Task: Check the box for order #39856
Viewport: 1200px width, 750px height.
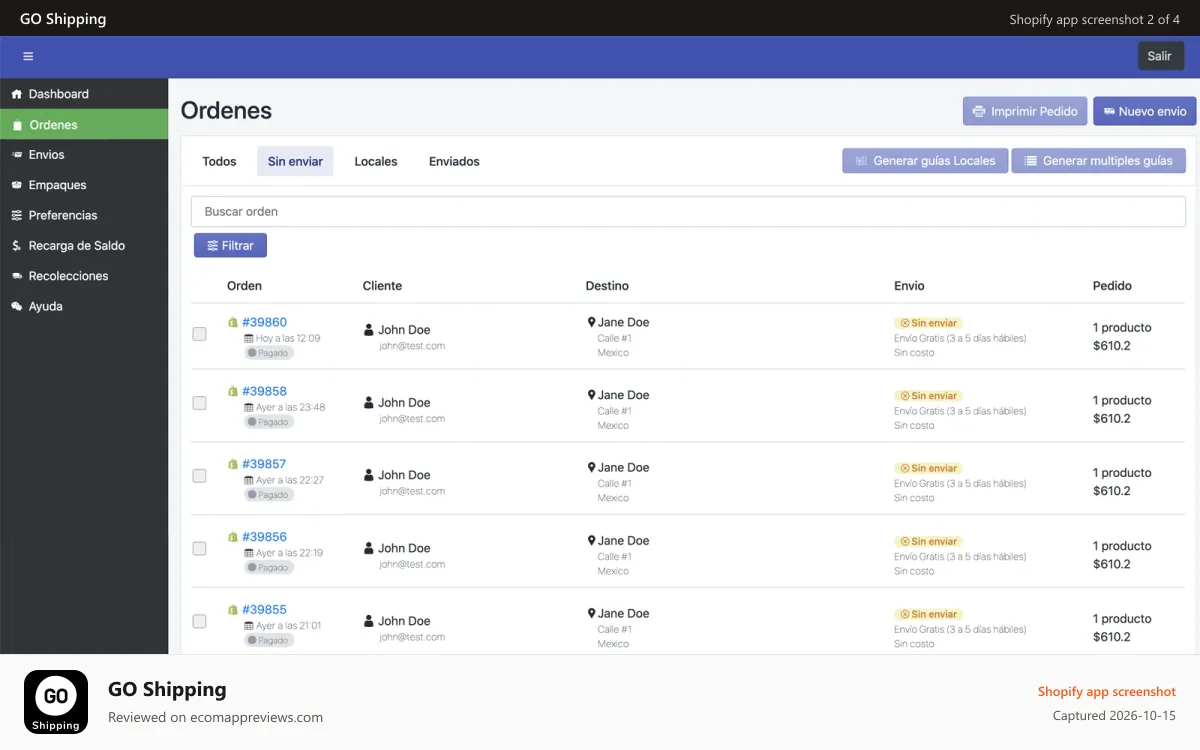Action: pos(199,549)
